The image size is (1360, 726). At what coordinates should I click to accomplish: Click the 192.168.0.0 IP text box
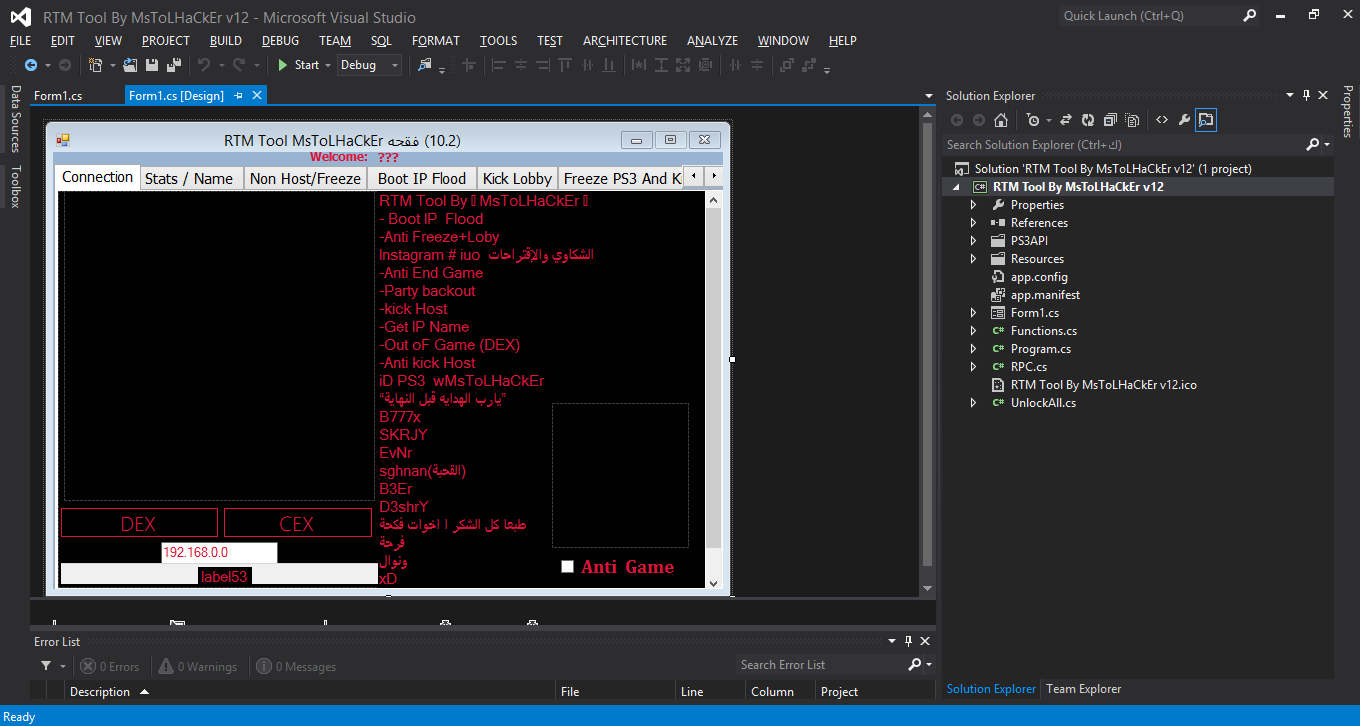pos(219,553)
